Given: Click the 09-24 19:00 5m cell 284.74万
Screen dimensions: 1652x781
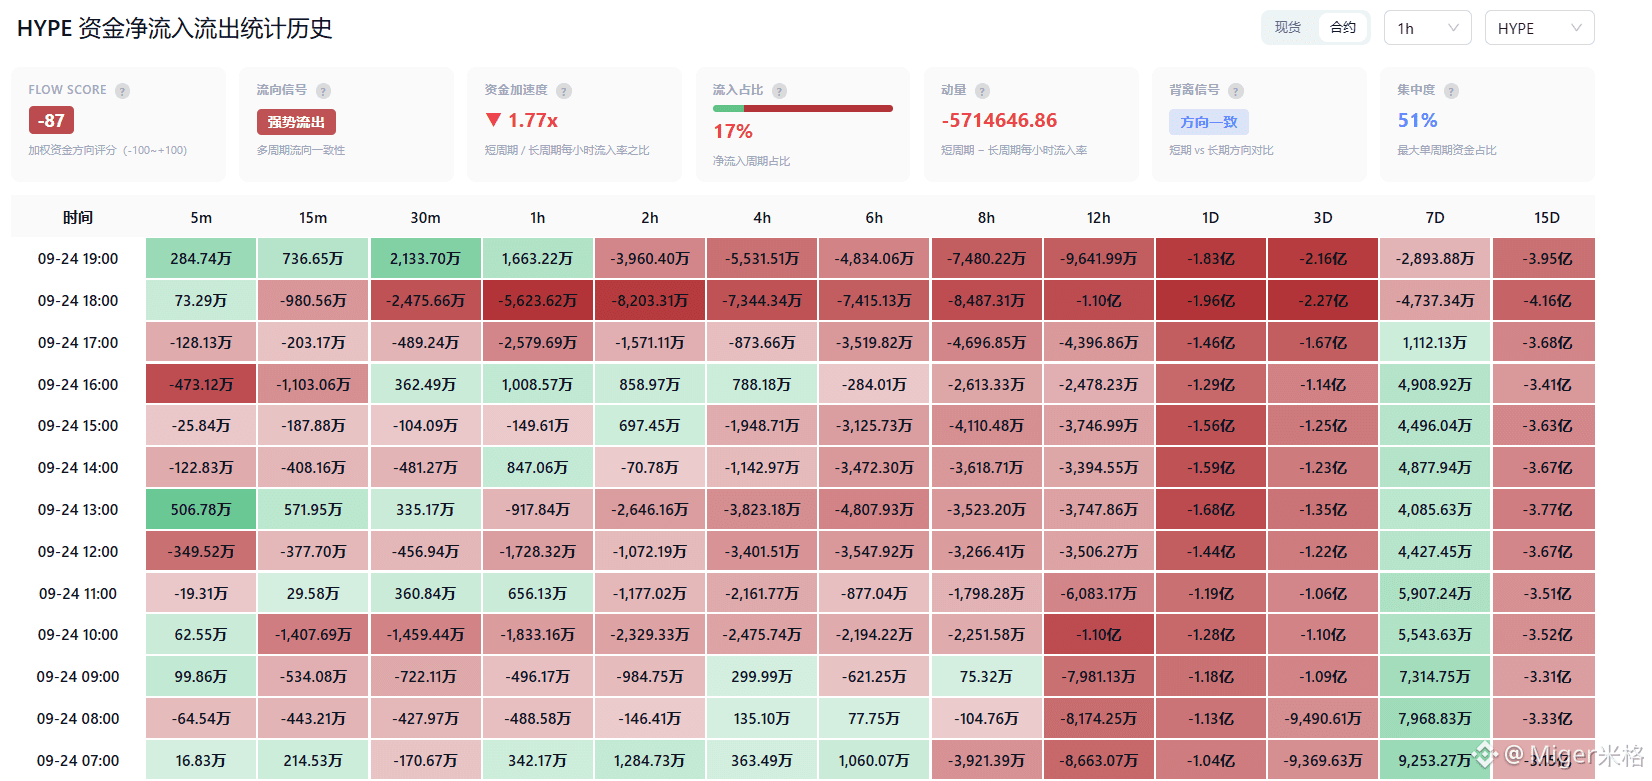Looking at the screenshot, I should [201, 258].
